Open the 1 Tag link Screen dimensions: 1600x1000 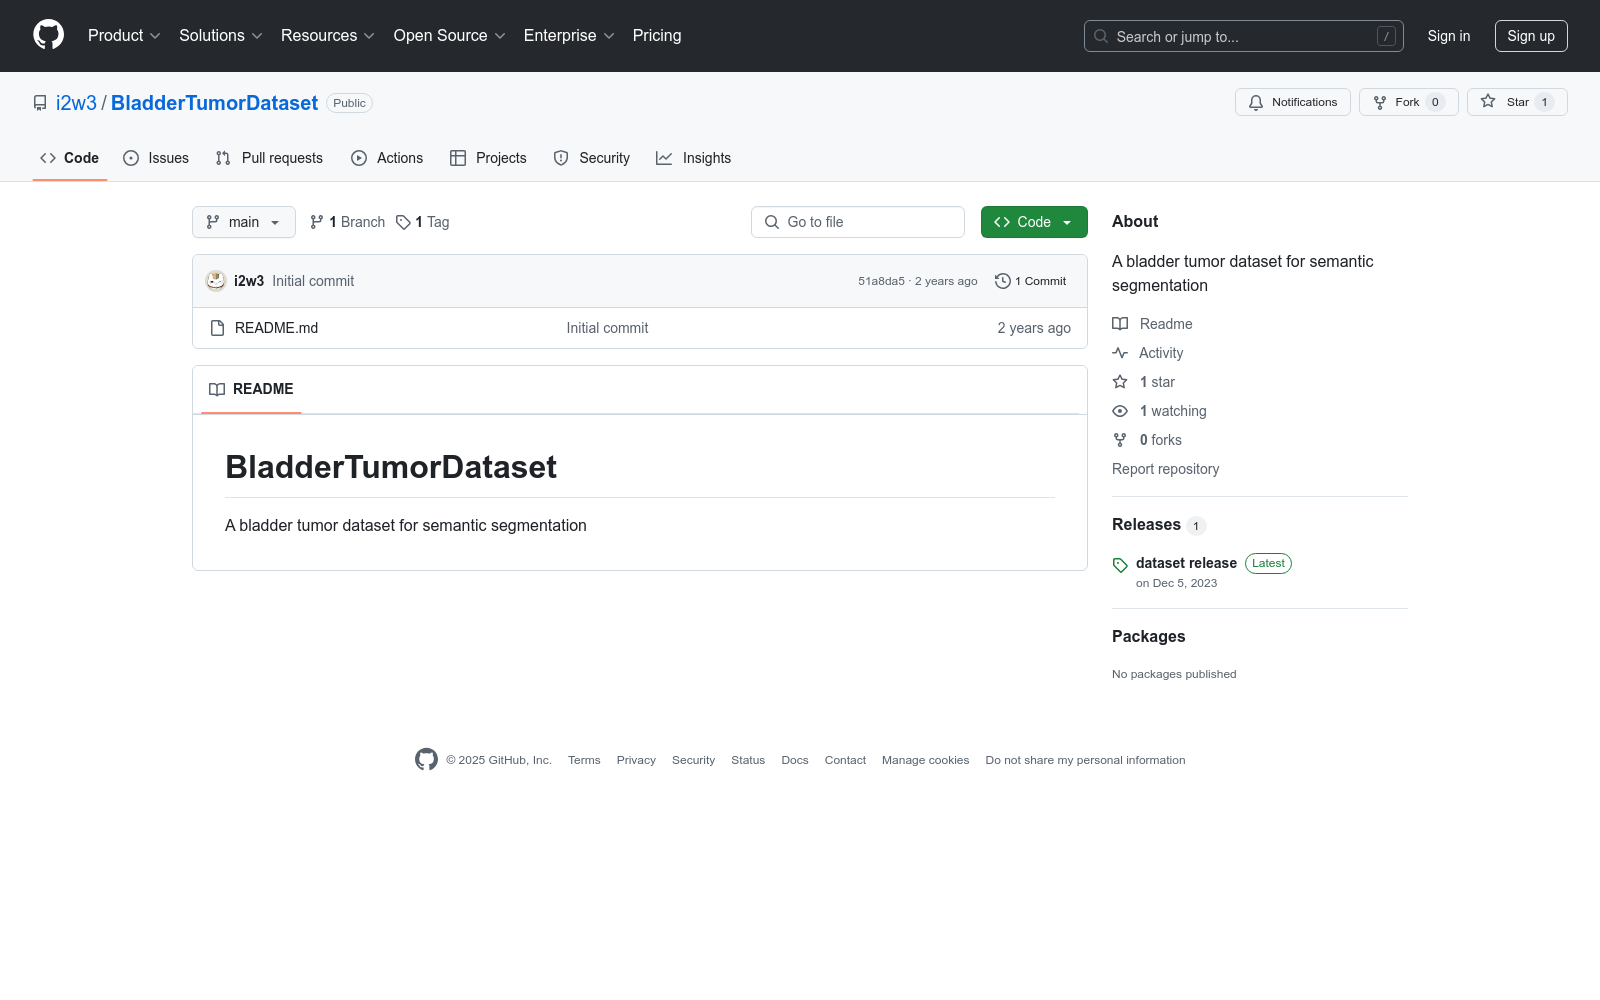tap(423, 222)
